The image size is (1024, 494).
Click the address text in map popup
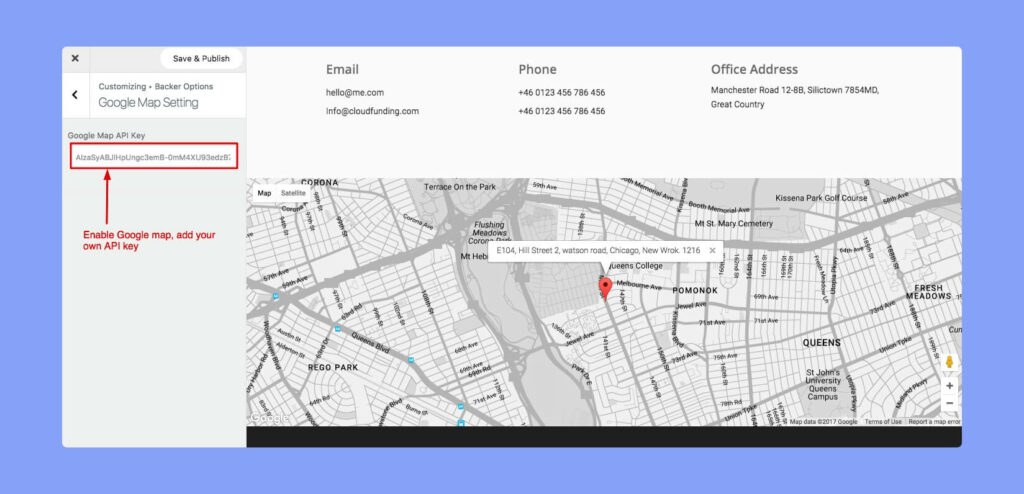click(598, 250)
